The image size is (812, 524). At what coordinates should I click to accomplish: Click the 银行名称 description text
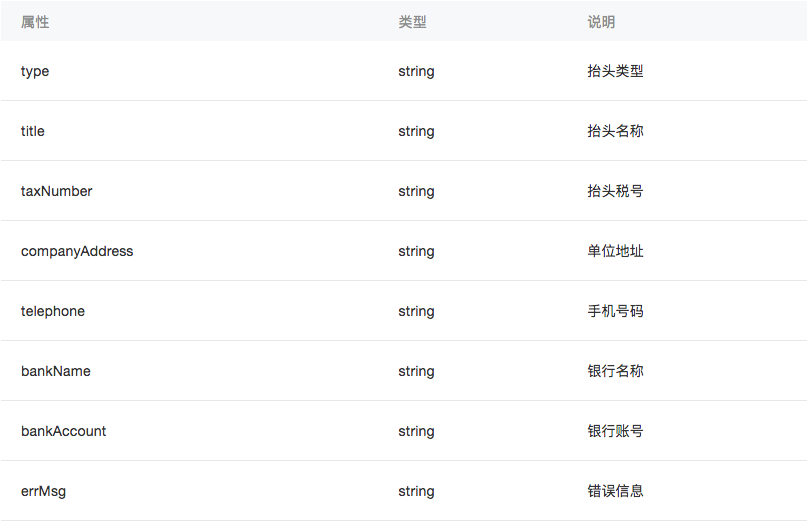click(615, 371)
